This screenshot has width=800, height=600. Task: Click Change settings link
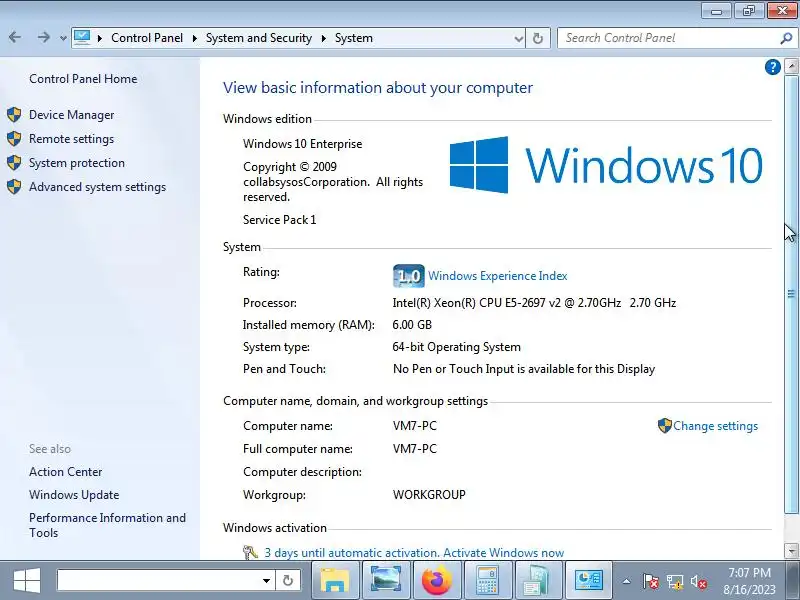coord(715,426)
